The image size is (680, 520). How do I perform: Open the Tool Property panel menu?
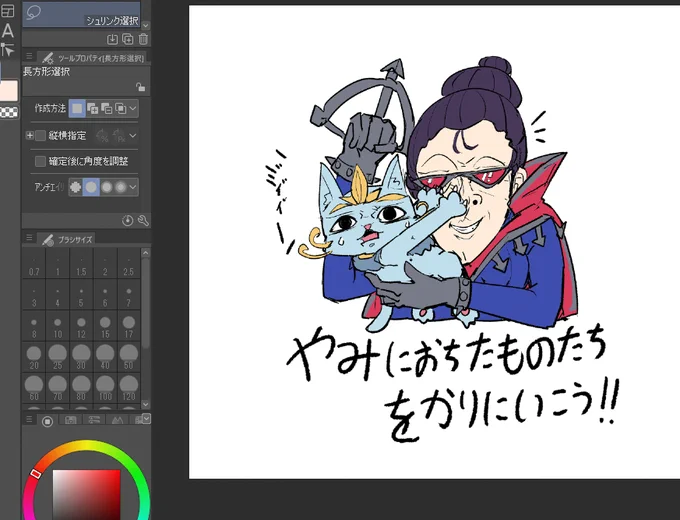point(29,56)
